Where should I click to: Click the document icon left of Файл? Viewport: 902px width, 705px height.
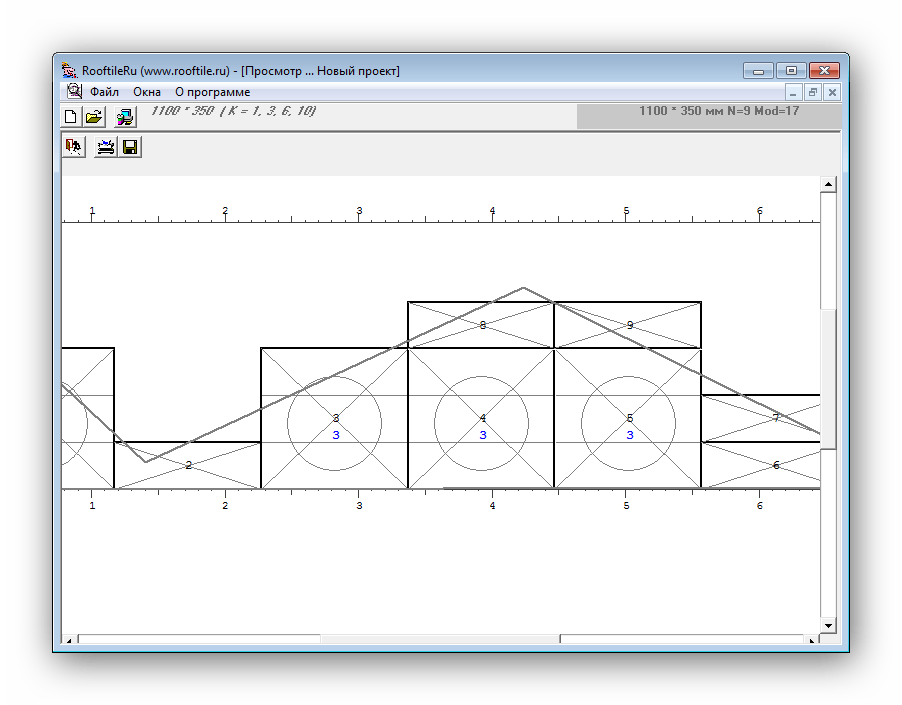pyautogui.click(x=74, y=91)
